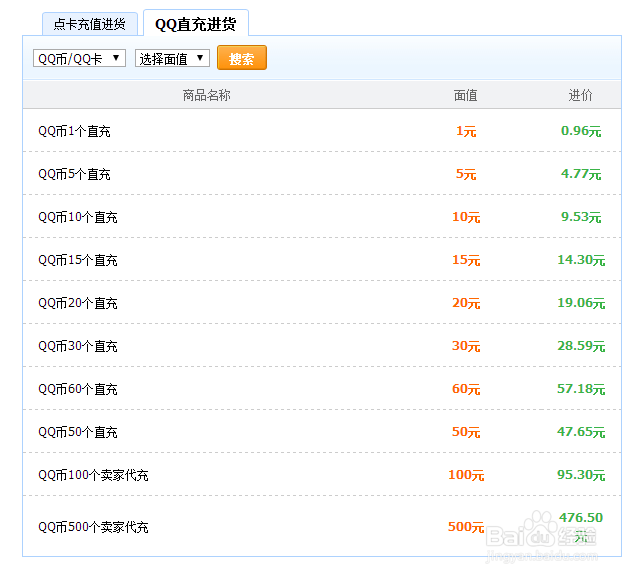Click the orange 搜索 button
Screen dimensions: 634x578
pos(242,58)
